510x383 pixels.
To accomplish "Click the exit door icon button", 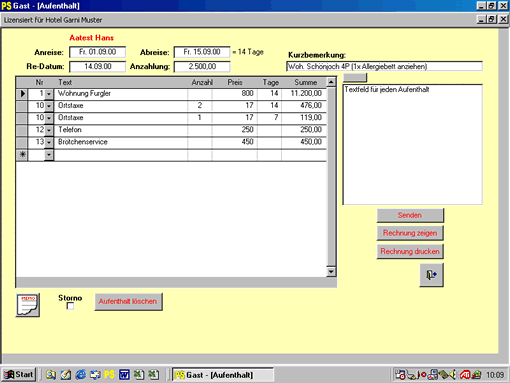I will (431, 275).
